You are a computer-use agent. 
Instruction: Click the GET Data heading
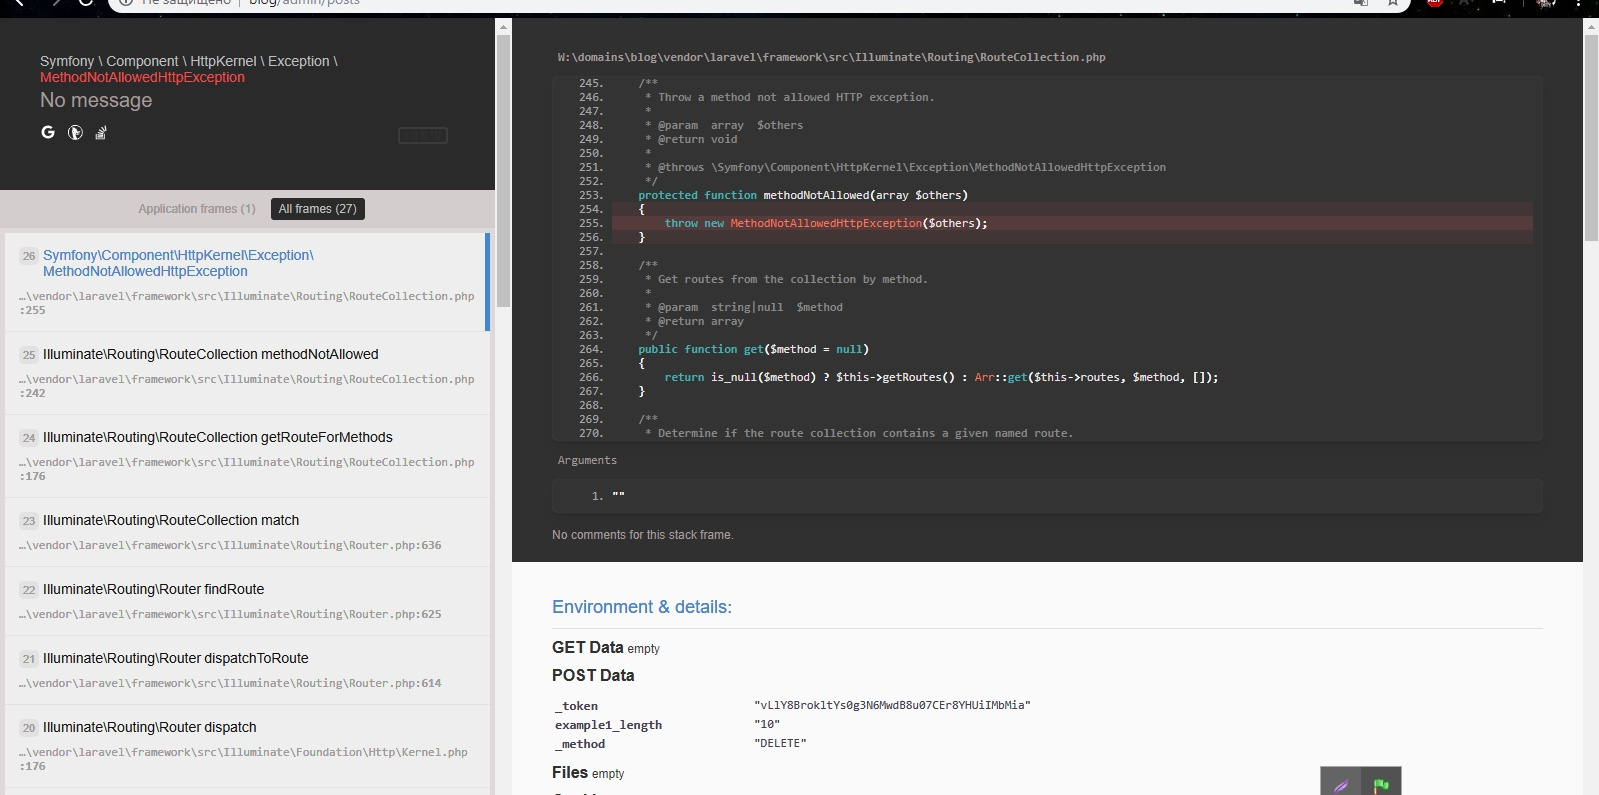click(587, 647)
